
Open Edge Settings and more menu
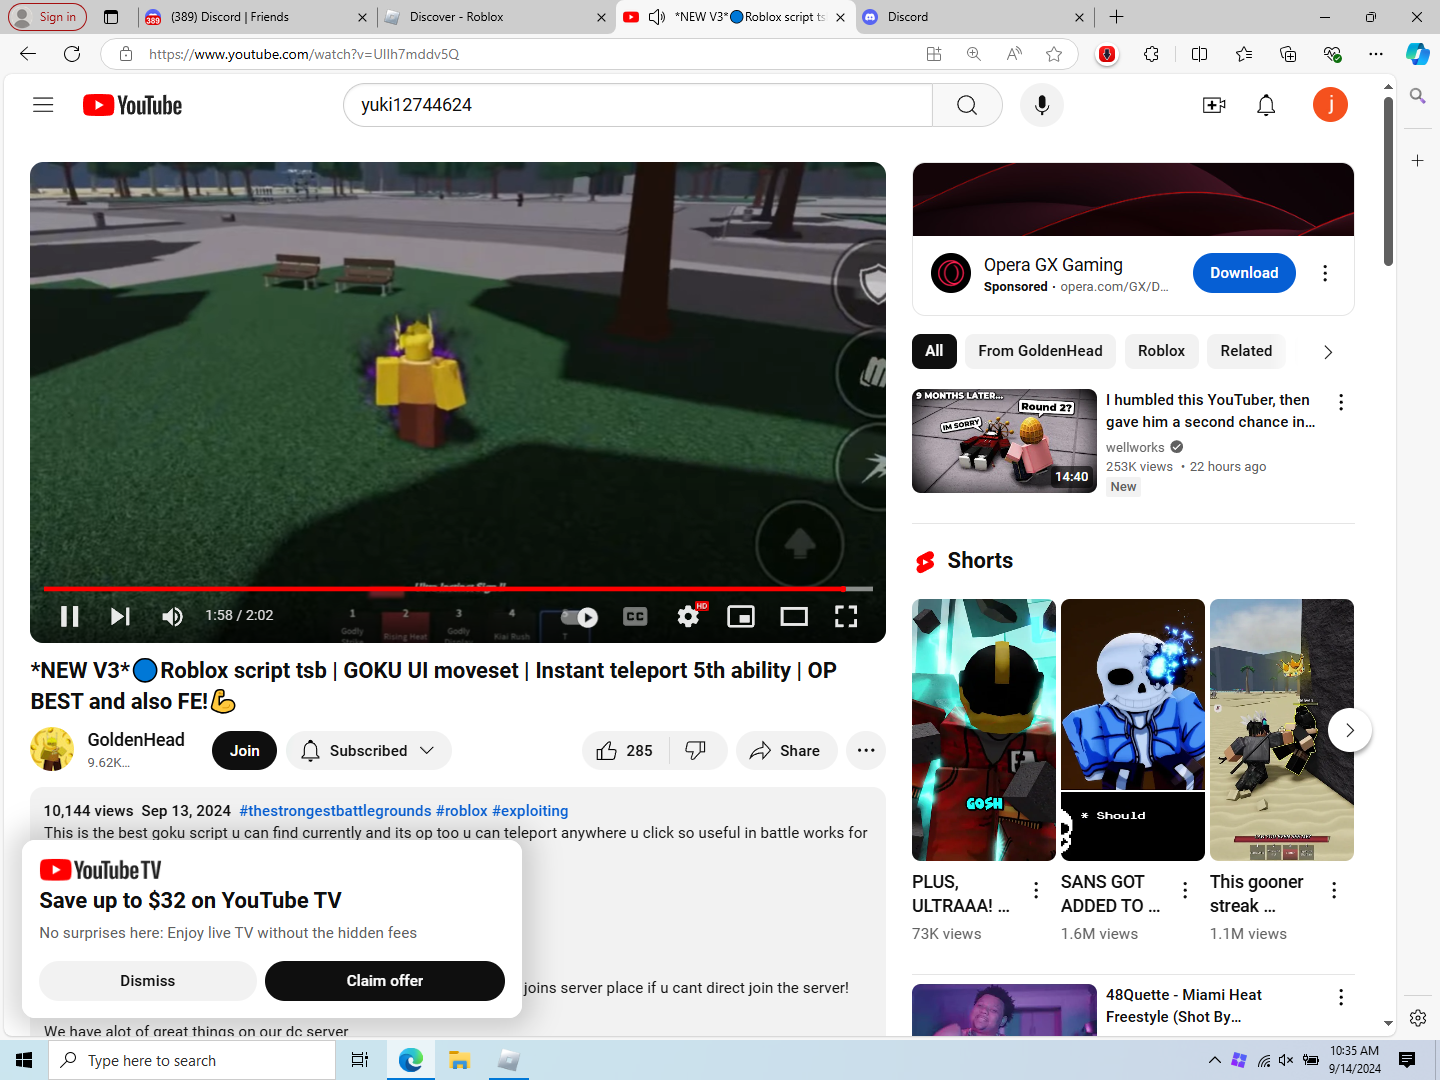coord(1376,54)
